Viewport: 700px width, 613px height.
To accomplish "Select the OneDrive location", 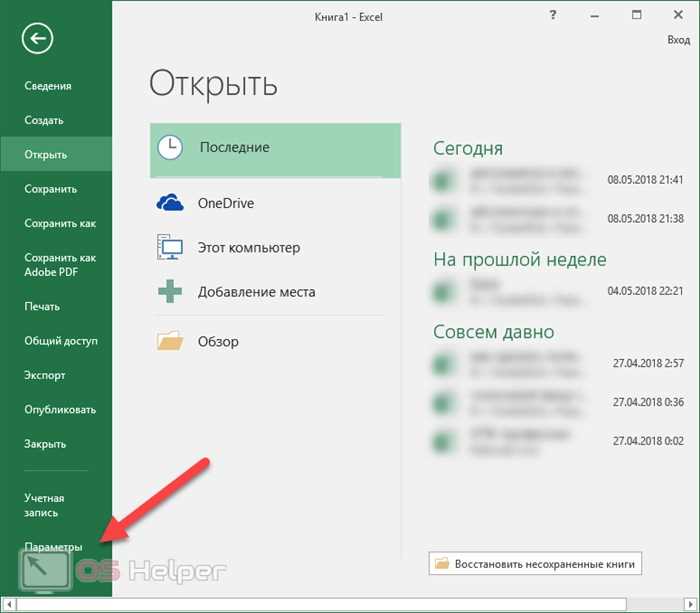I will tap(275, 203).
